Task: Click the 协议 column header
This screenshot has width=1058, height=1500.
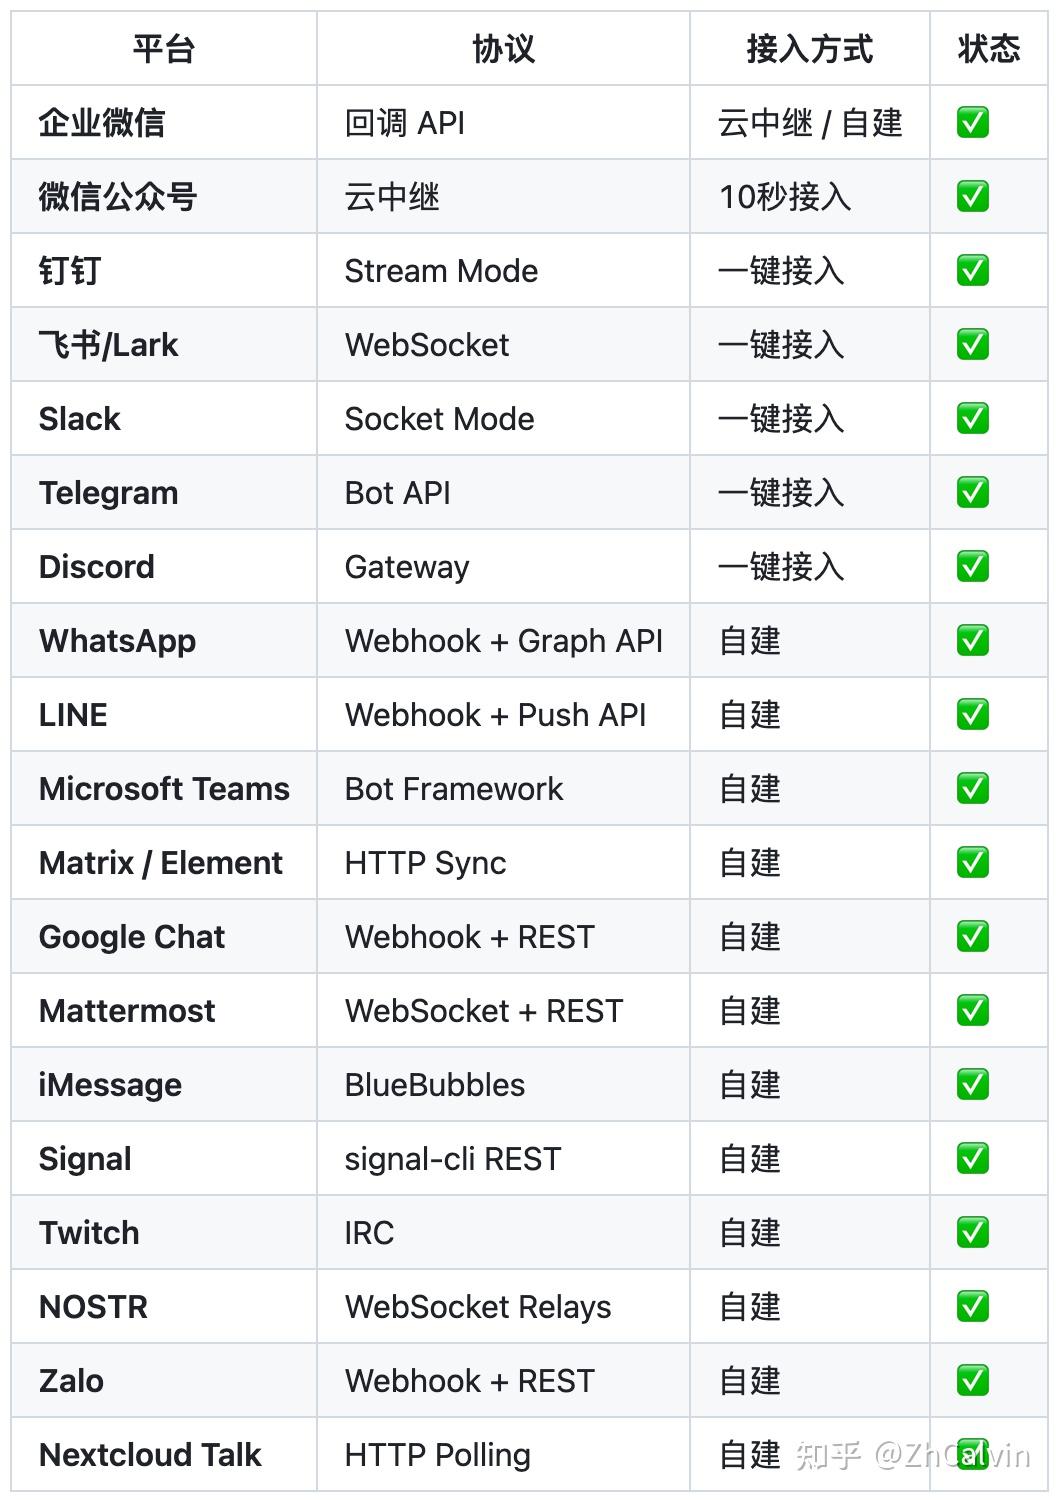Action: pyautogui.click(x=503, y=49)
